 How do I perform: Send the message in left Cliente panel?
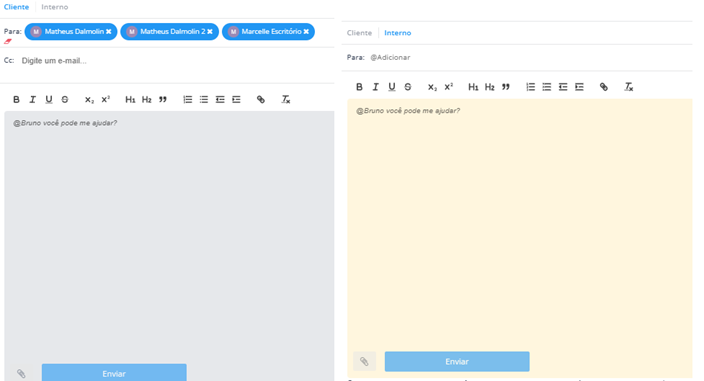114,373
